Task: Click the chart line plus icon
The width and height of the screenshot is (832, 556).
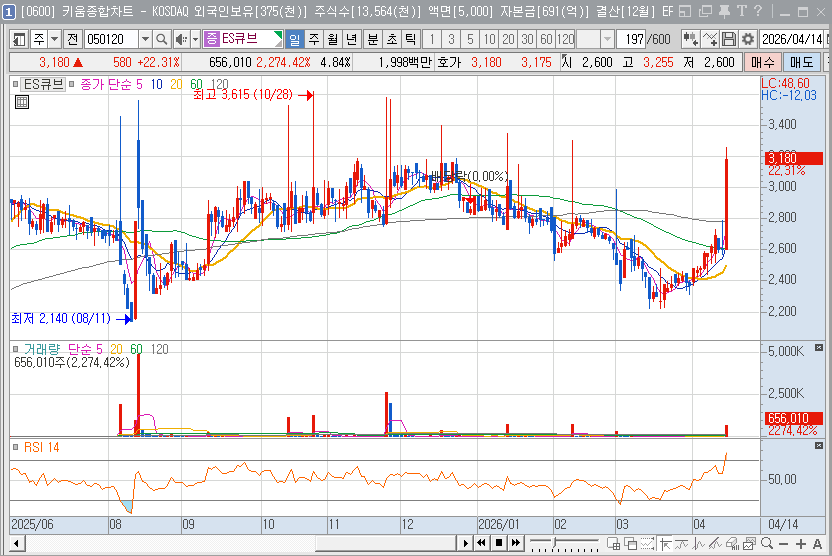Action: 709,39
